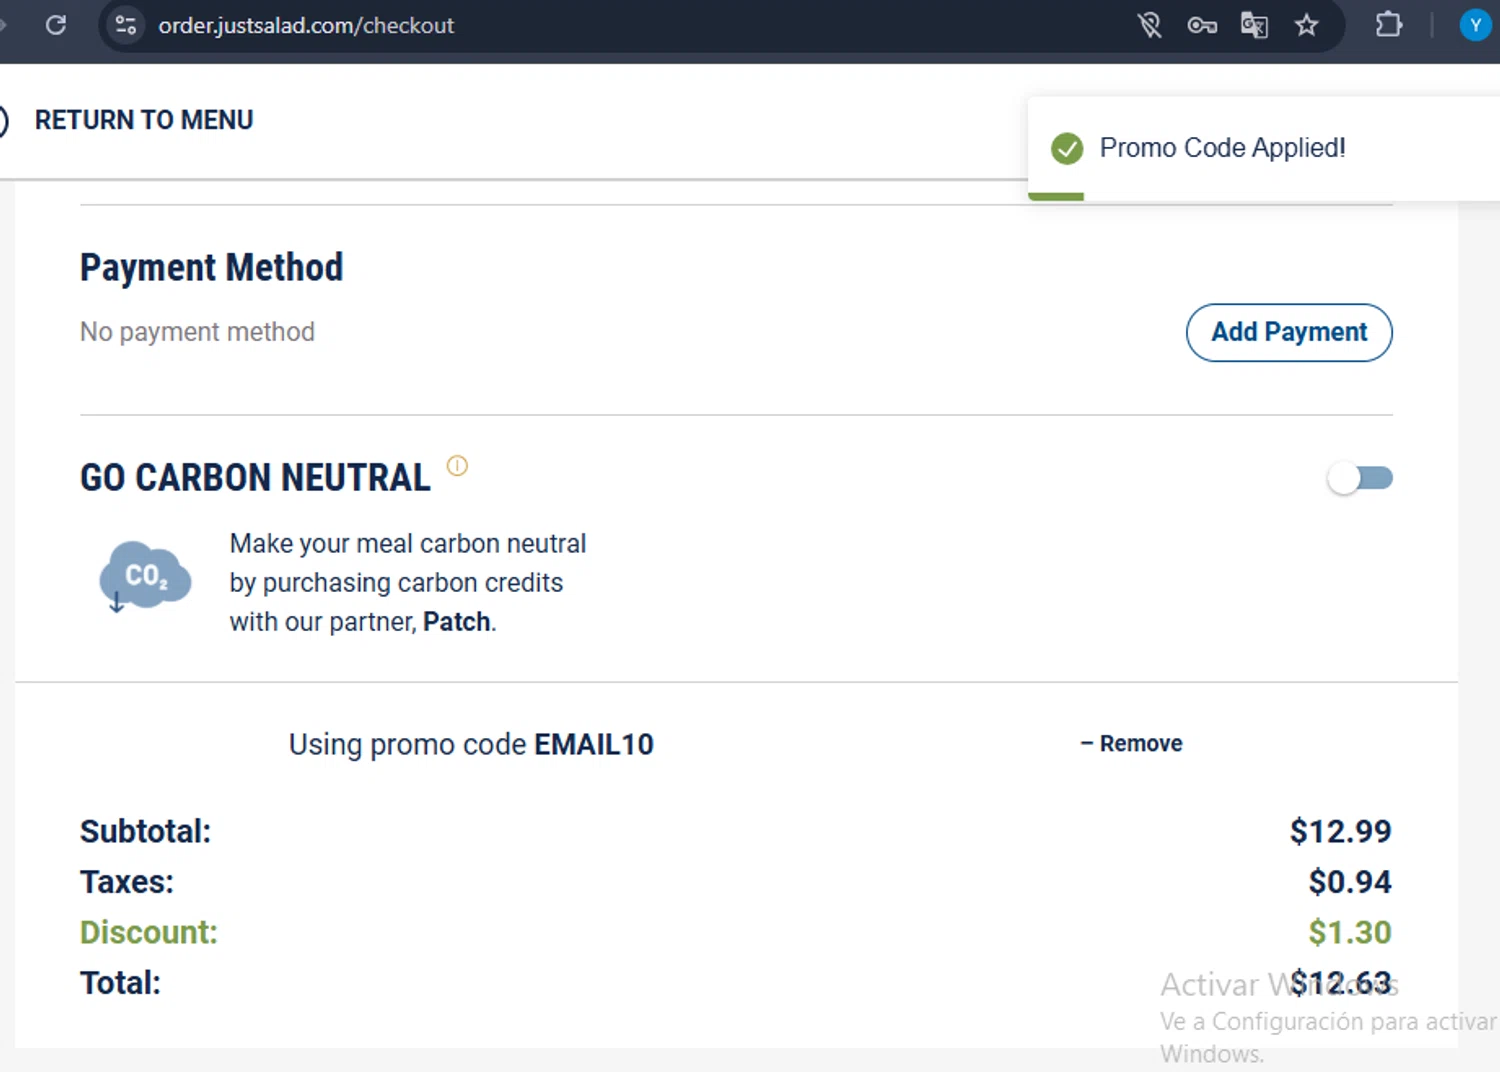Remove the EMAIL10 promo code
The height and width of the screenshot is (1072, 1500).
pos(1131,743)
